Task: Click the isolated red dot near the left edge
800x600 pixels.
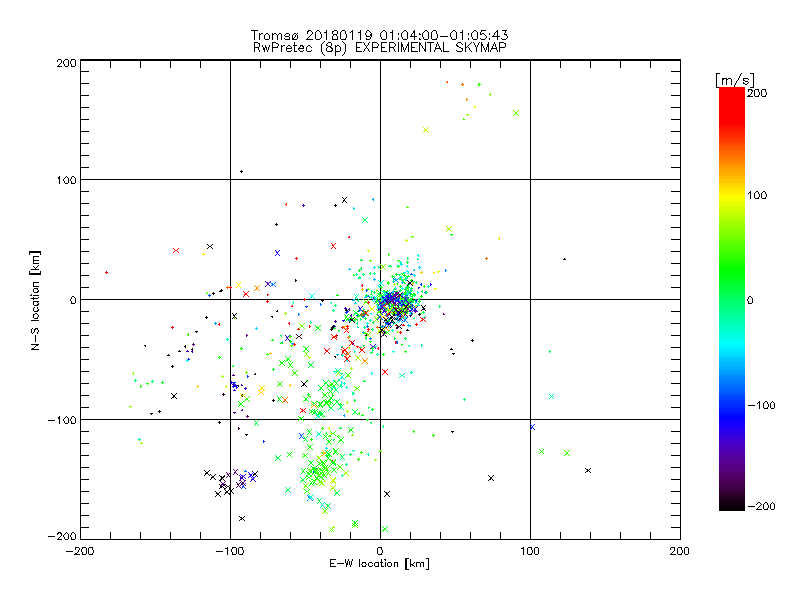Action: 106,272
